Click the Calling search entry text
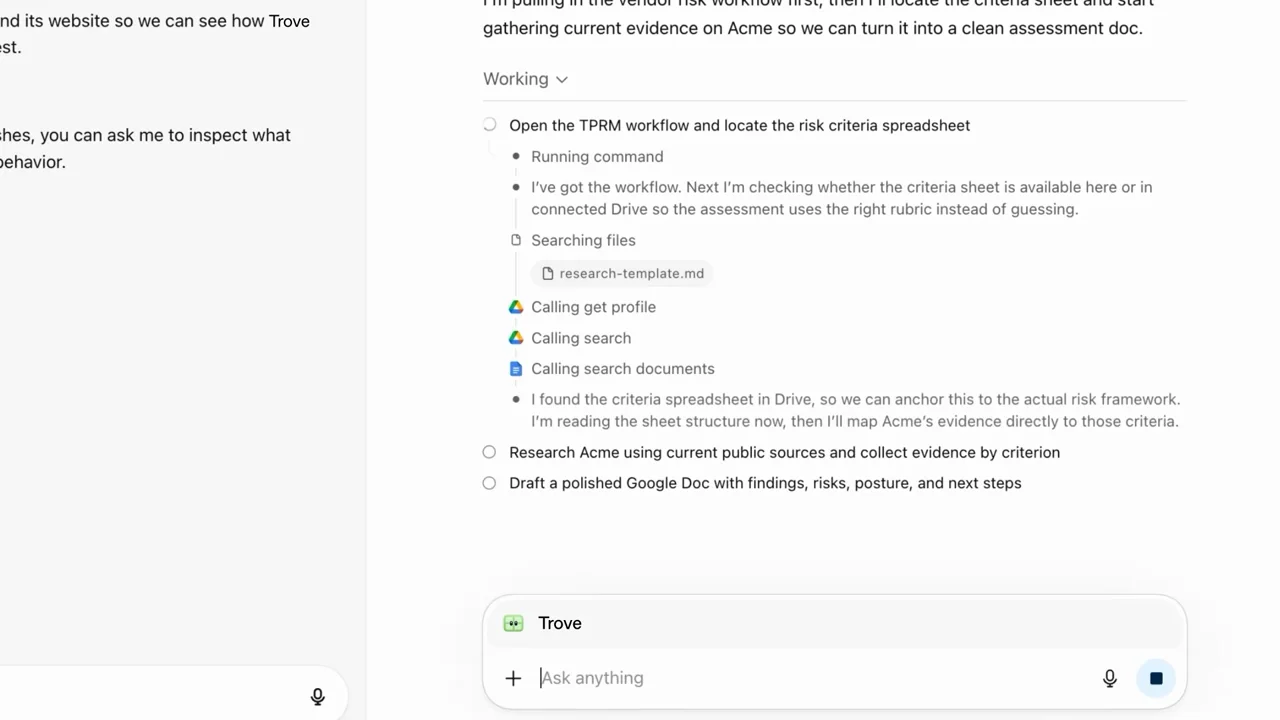This screenshot has width=1280, height=720. [x=581, y=338]
